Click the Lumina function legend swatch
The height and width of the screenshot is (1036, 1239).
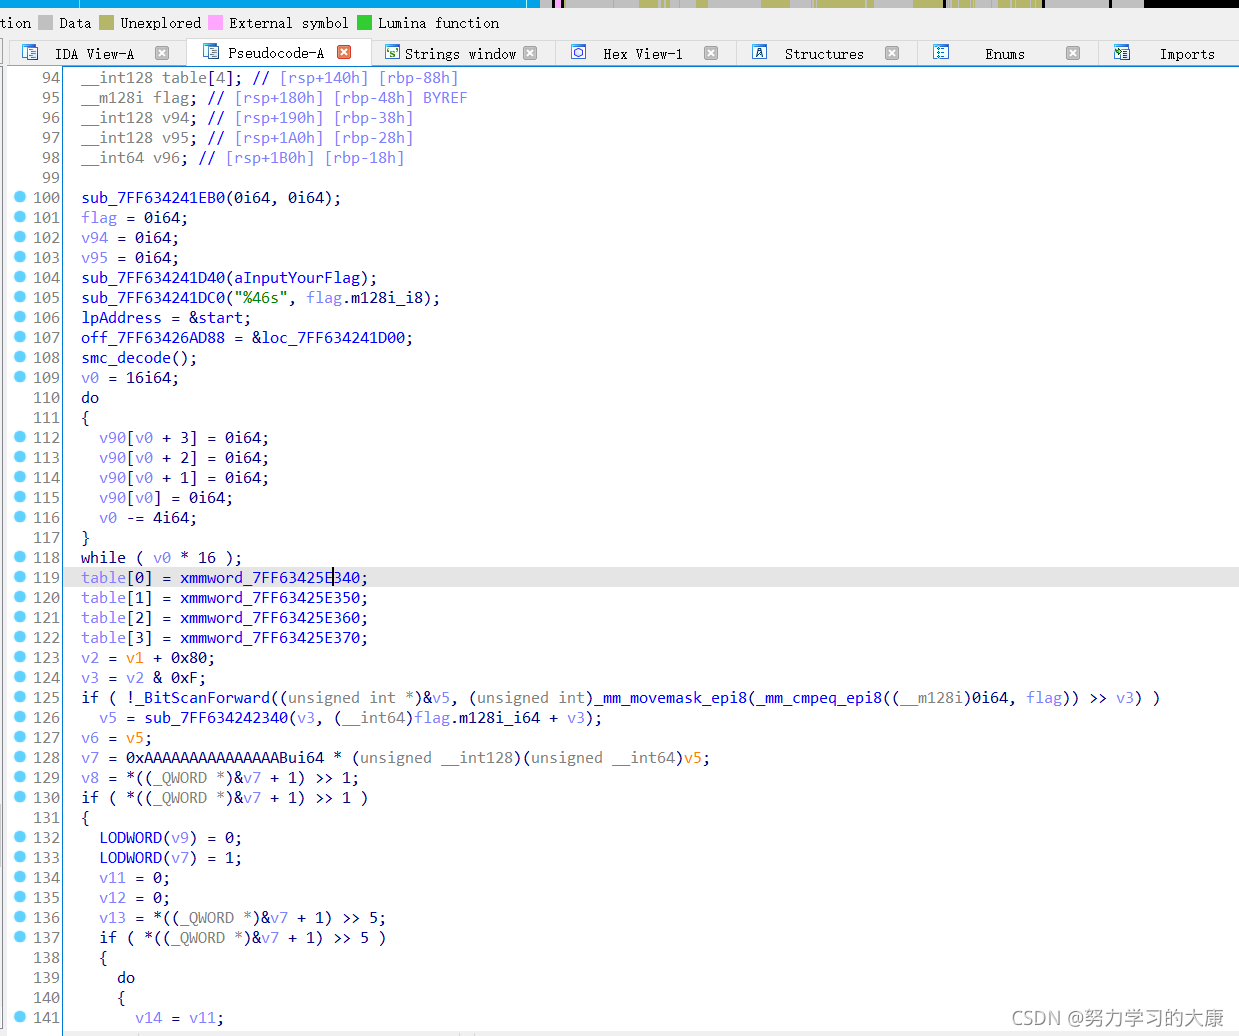tap(364, 22)
